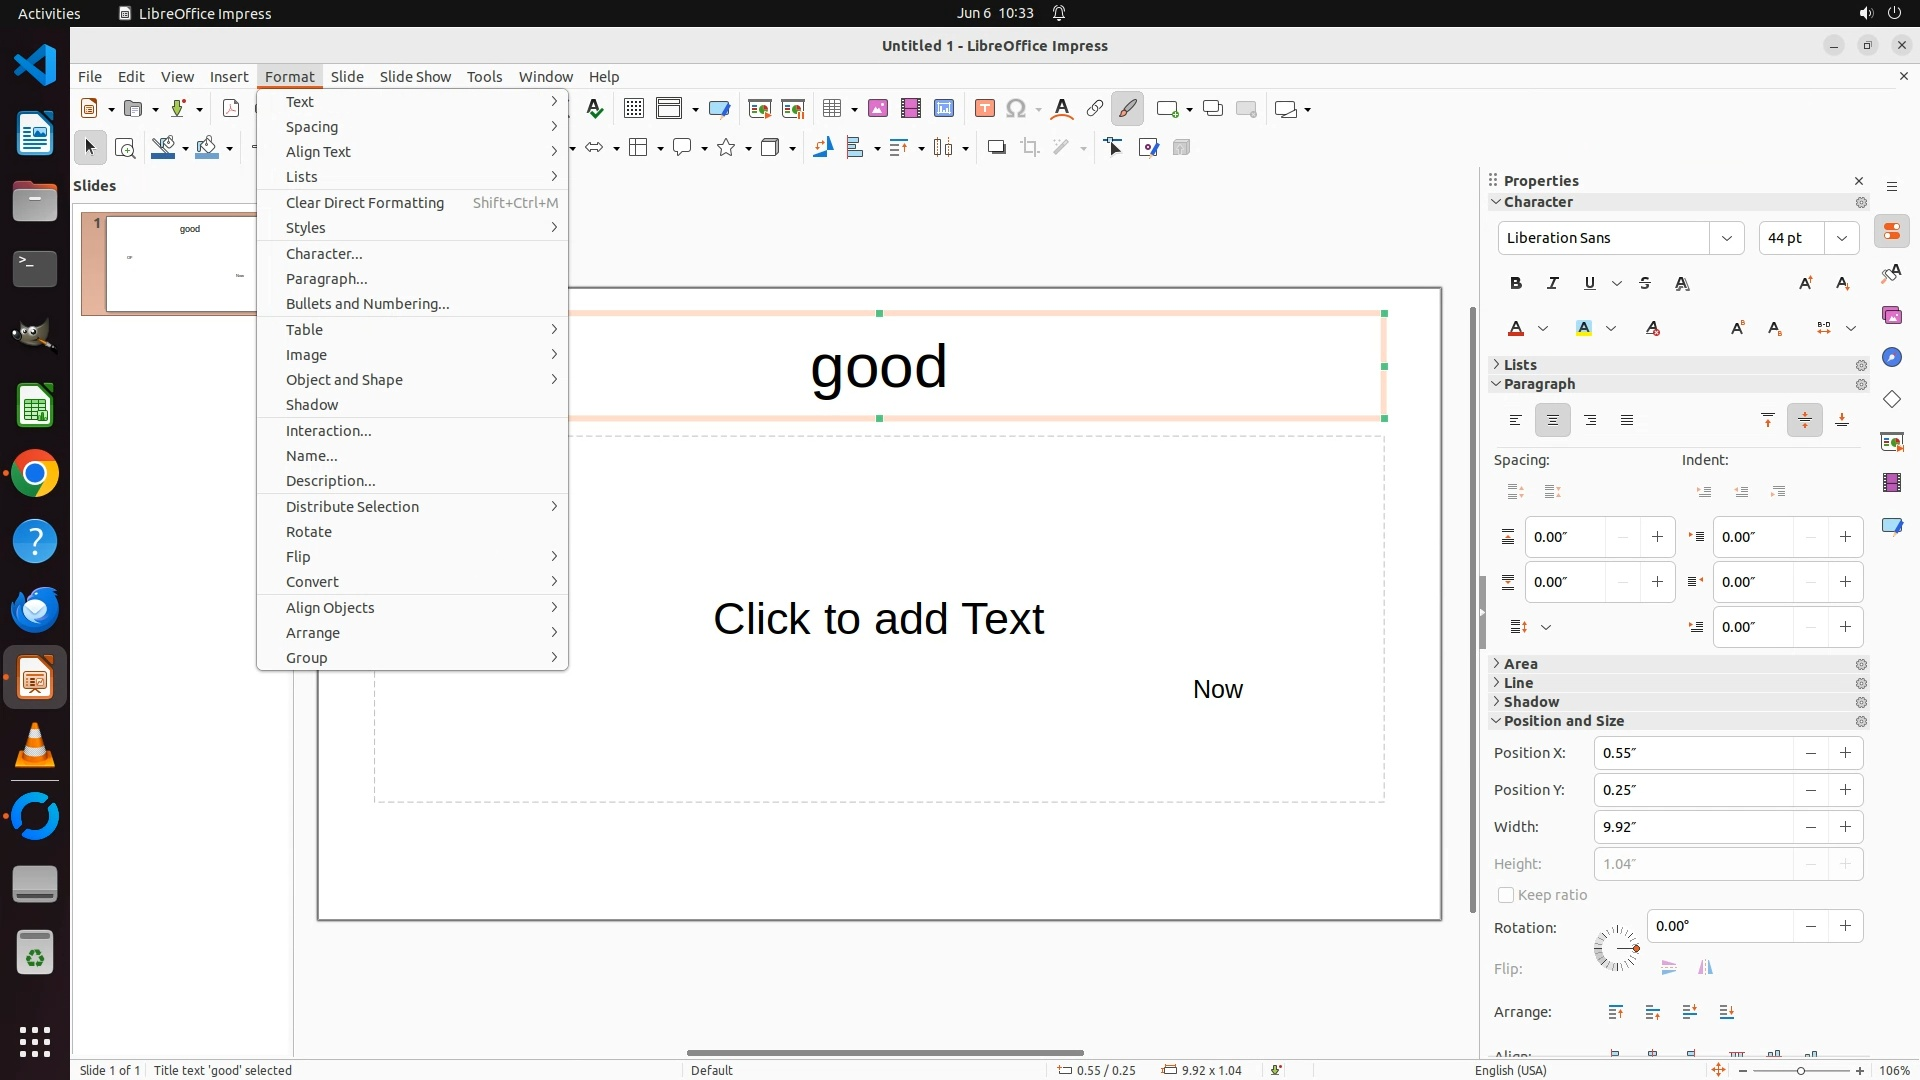Click the Stars and Banners shape icon
This screenshot has height=1080, width=1920.
(727, 148)
